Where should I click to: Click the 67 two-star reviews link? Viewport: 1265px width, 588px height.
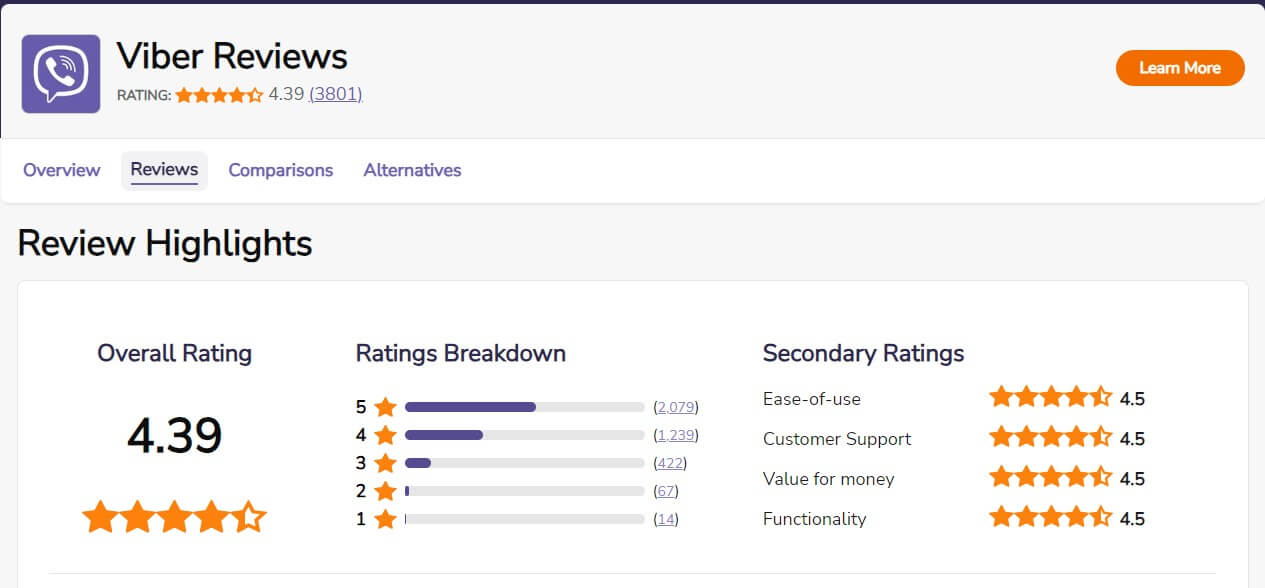point(666,491)
